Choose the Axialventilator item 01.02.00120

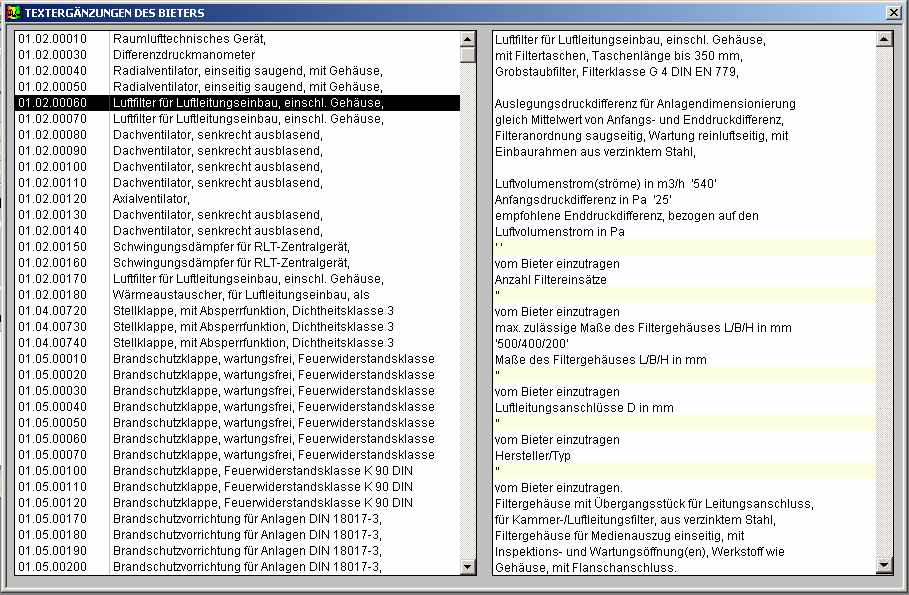click(x=236, y=199)
